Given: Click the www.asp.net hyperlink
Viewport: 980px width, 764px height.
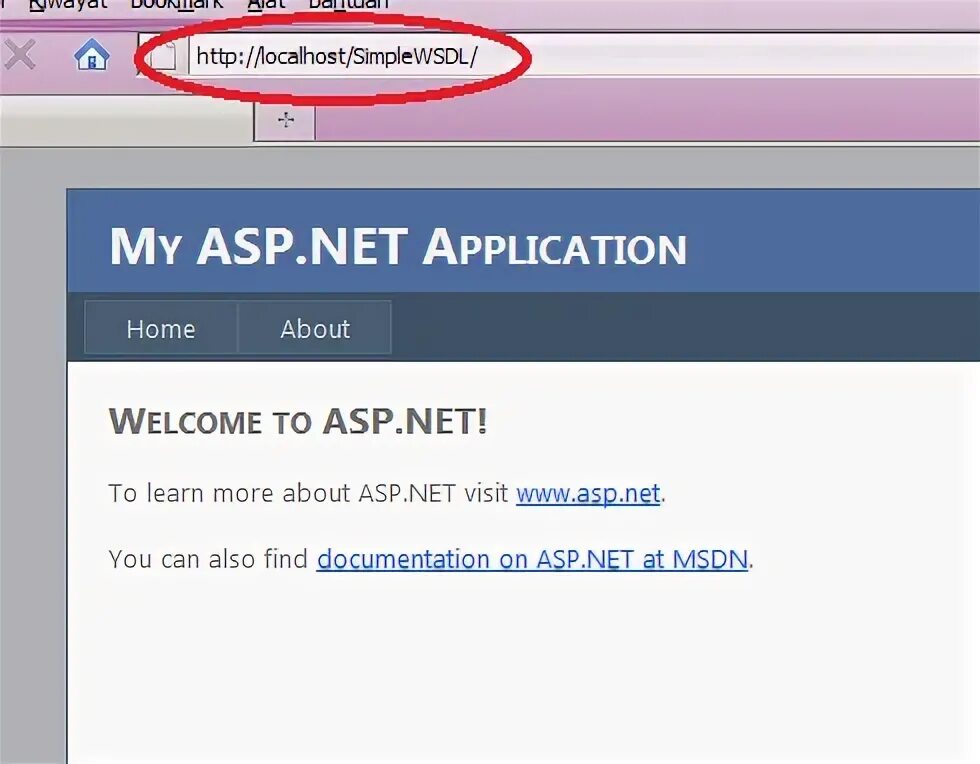Looking at the screenshot, I should point(588,493).
